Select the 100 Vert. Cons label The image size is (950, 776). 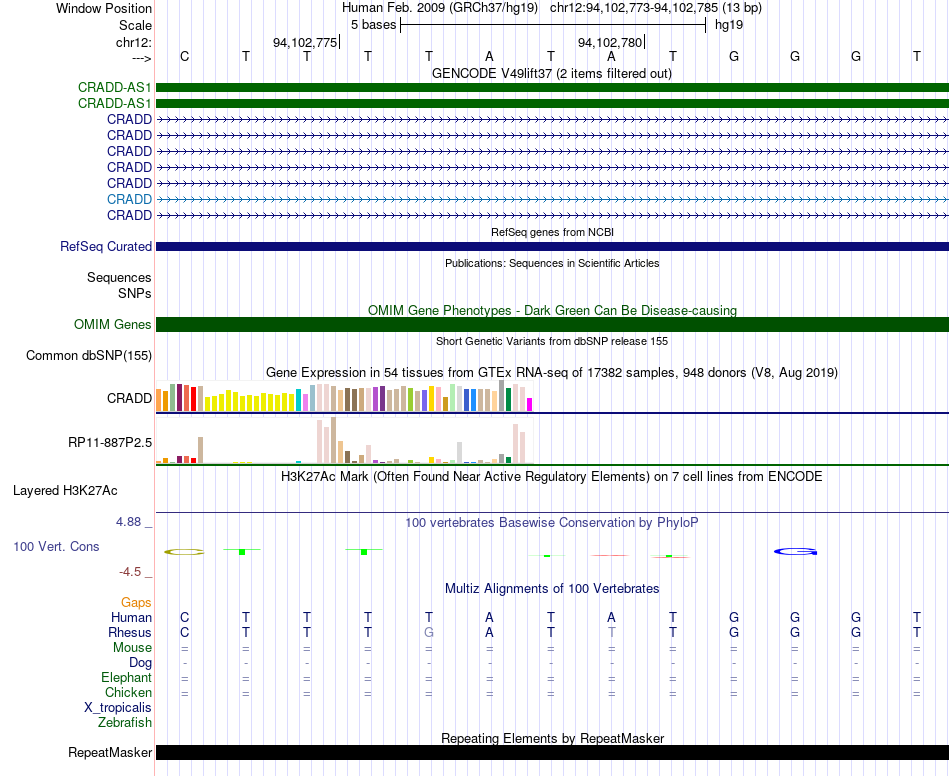click(56, 546)
